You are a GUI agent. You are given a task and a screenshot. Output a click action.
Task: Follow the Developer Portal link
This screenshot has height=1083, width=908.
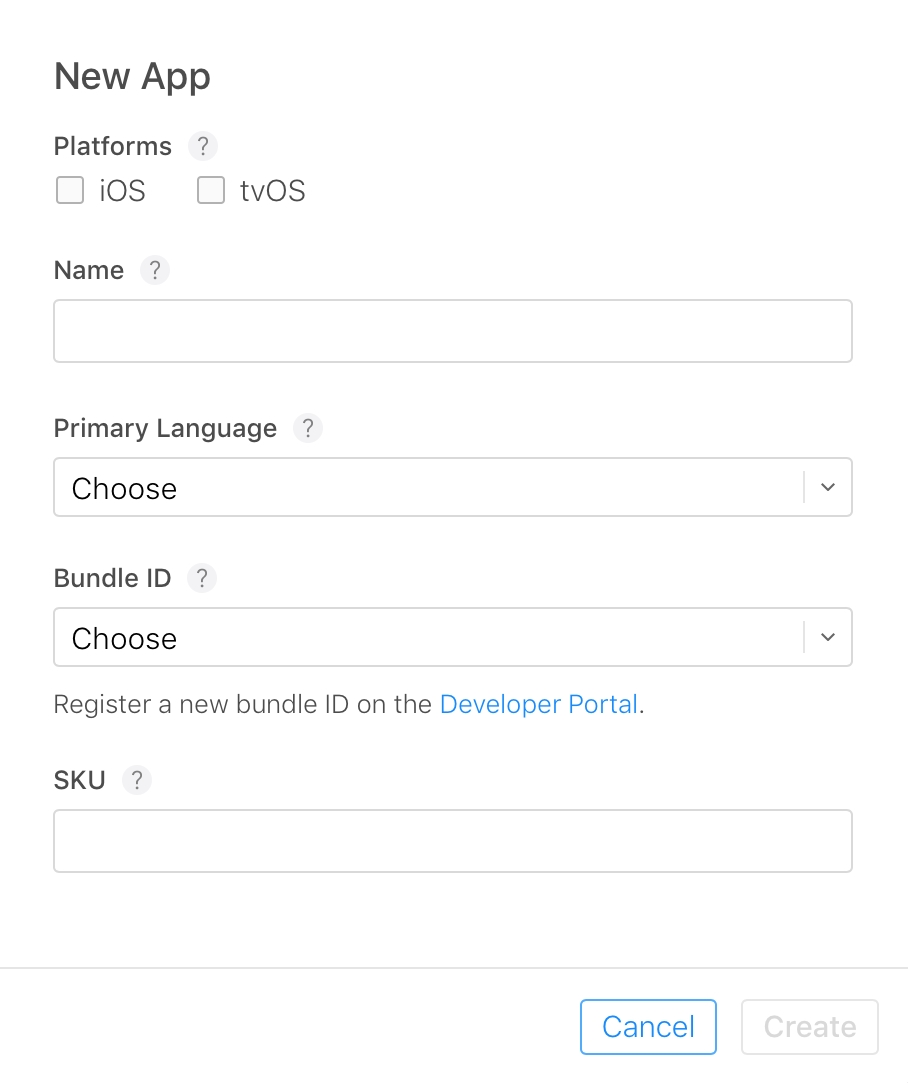tap(539, 705)
